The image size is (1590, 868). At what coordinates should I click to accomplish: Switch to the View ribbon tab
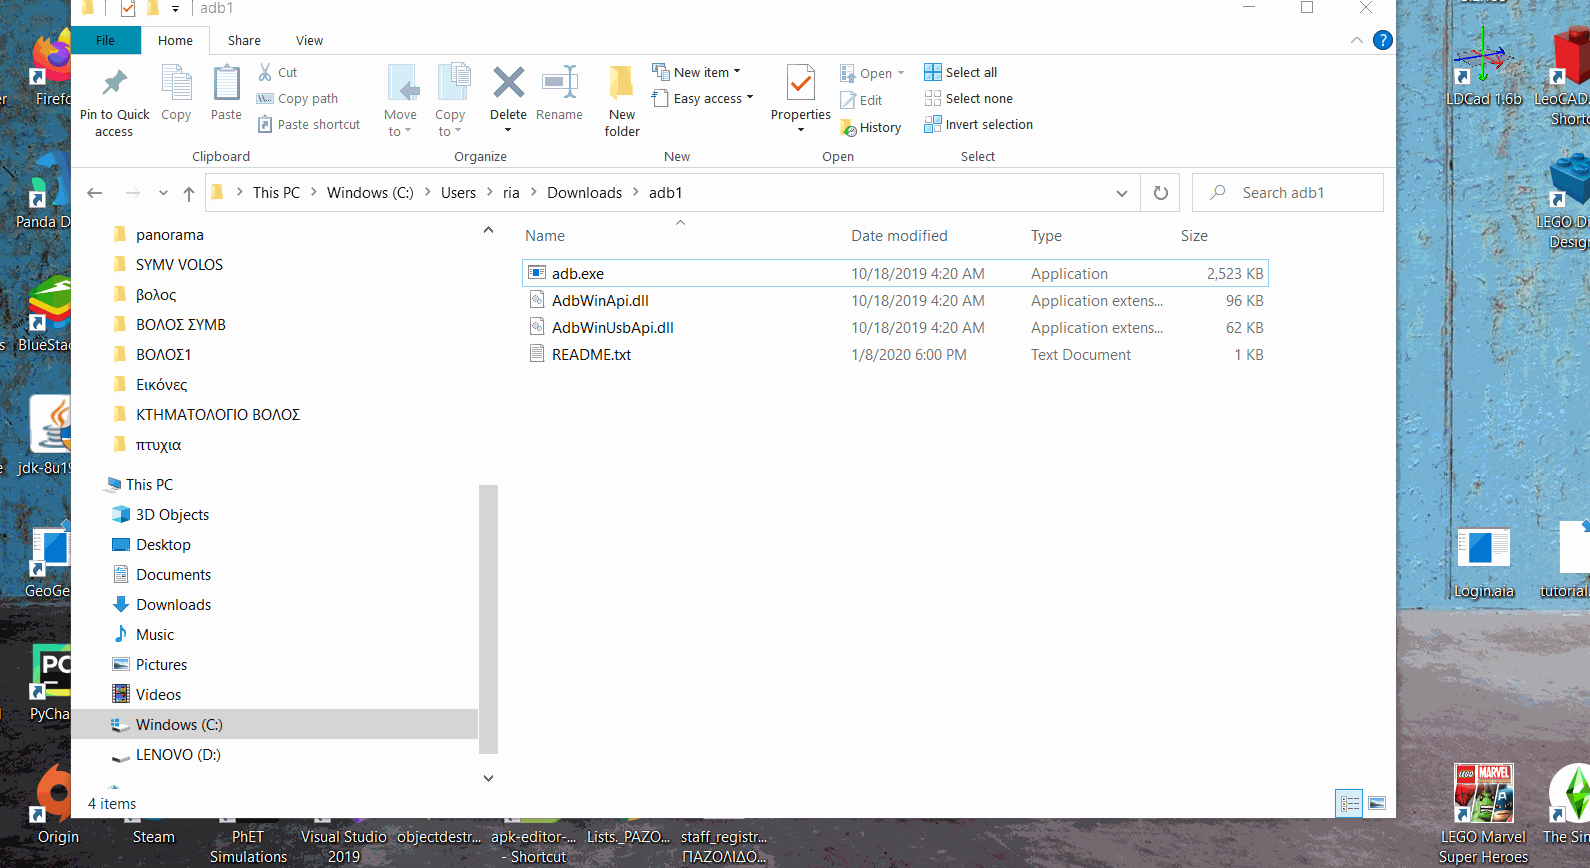pos(309,41)
